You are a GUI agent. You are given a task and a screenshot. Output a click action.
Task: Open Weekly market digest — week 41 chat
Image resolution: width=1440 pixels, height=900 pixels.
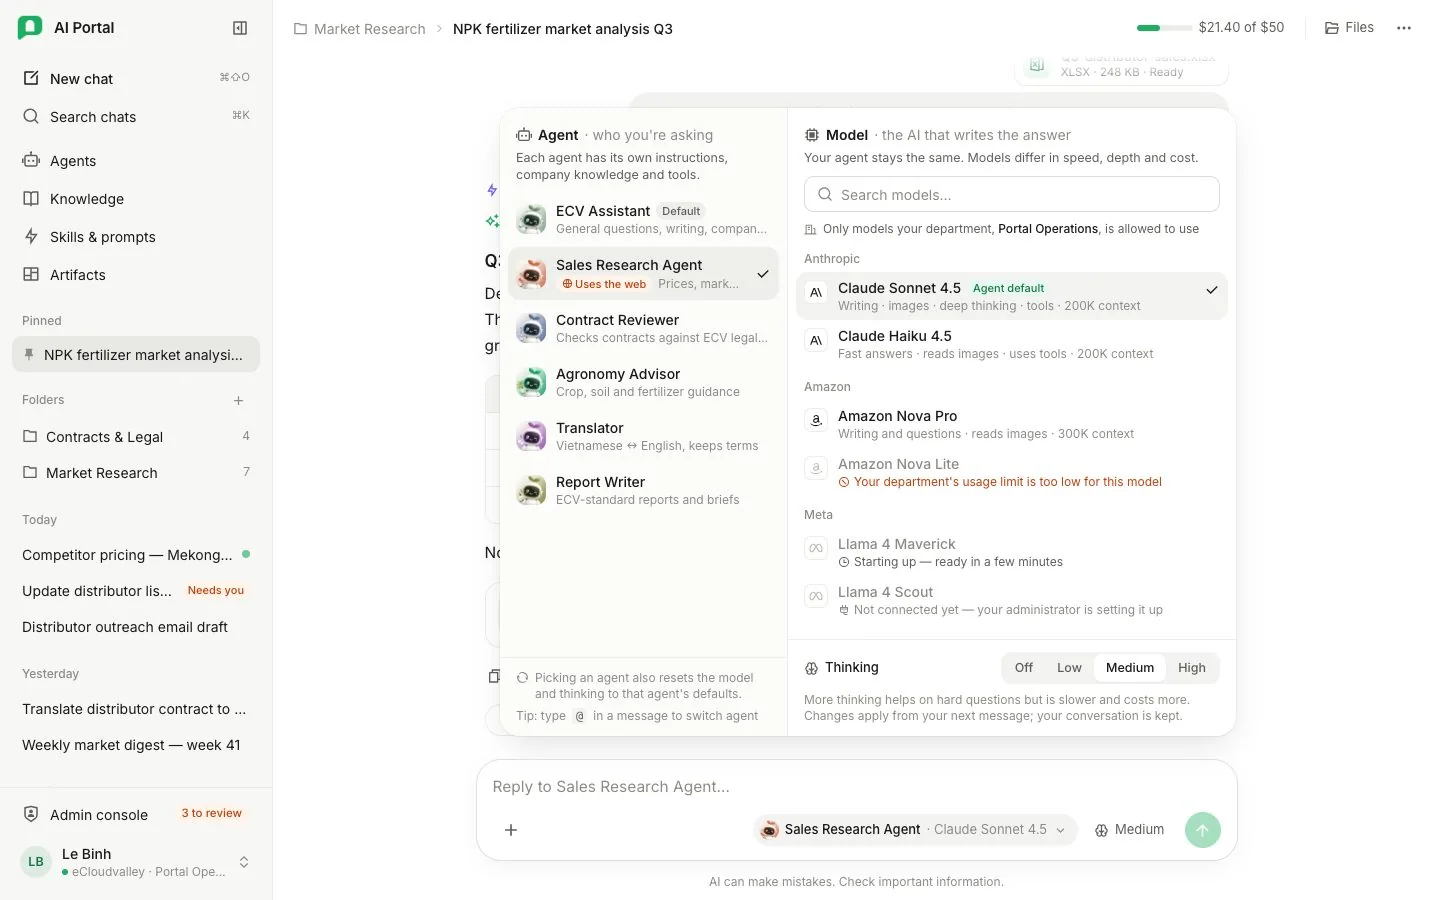click(136, 744)
